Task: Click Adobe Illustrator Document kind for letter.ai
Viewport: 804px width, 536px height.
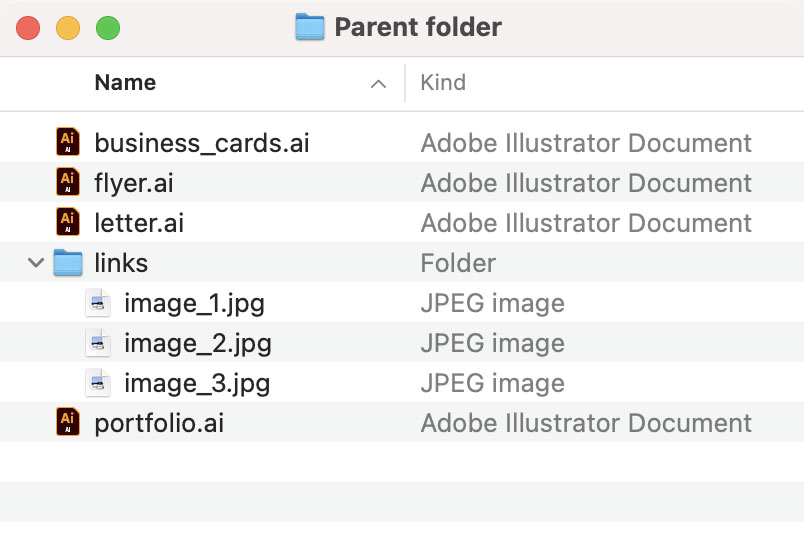Action: [586, 223]
